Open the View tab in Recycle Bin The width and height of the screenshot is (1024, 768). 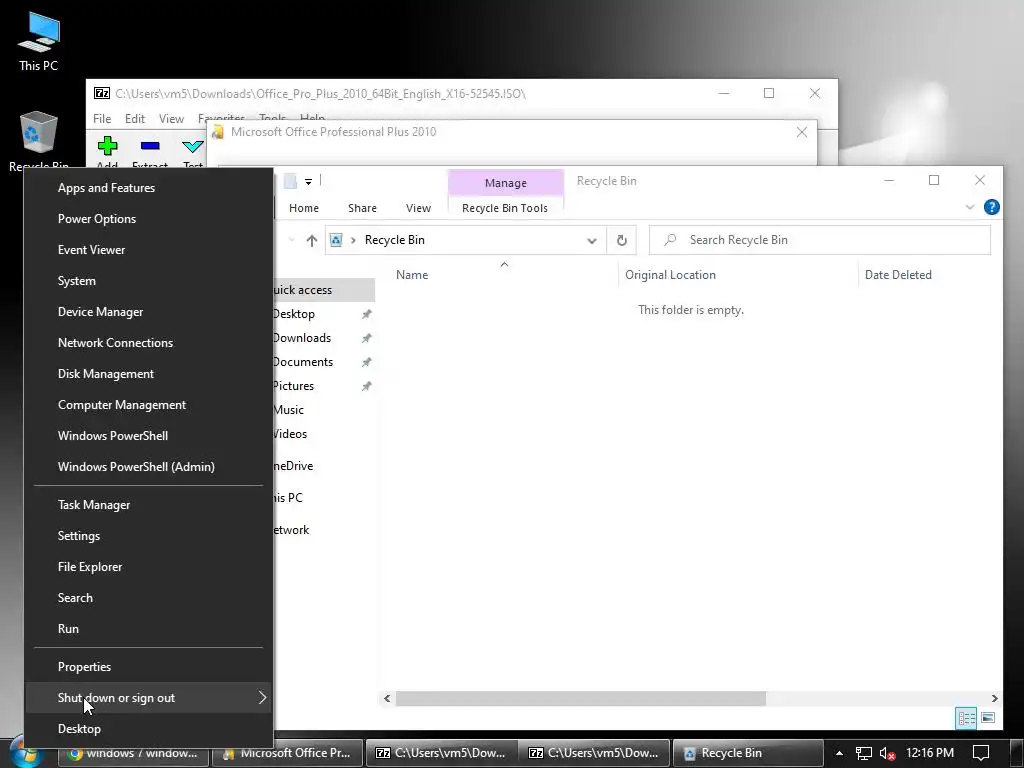click(418, 208)
